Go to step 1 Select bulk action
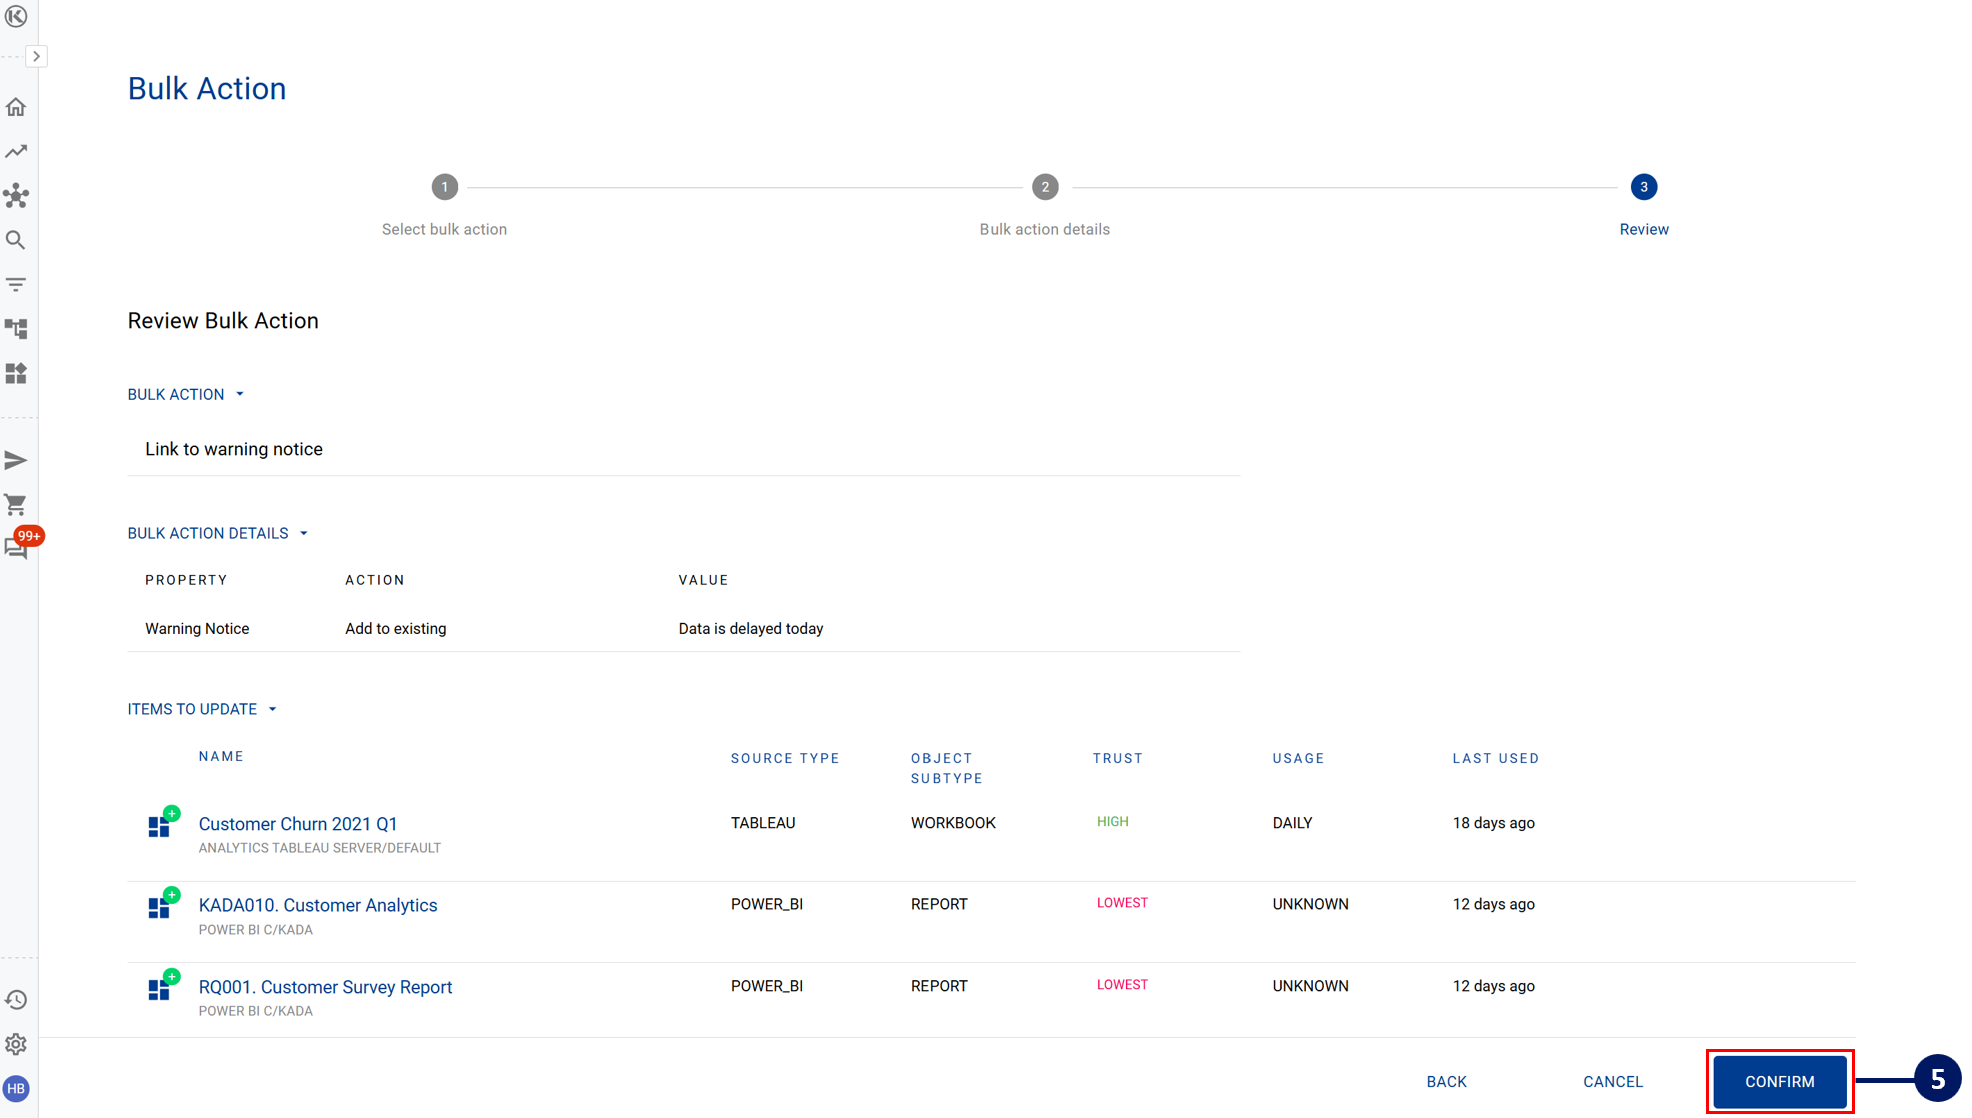Viewport: 1972px width, 1118px height. [x=445, y=187]
